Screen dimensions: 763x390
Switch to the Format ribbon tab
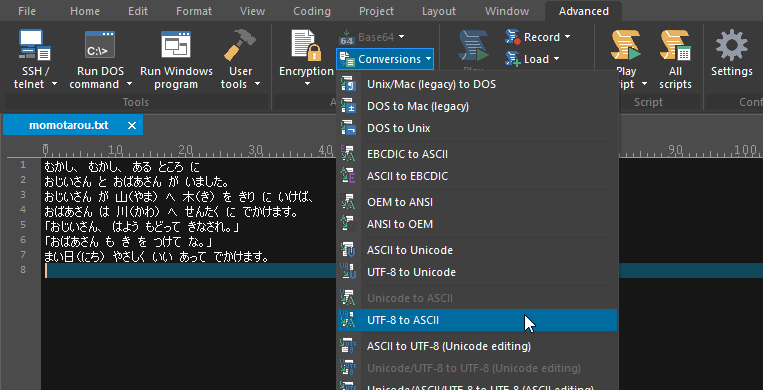(x=194, y=11)
